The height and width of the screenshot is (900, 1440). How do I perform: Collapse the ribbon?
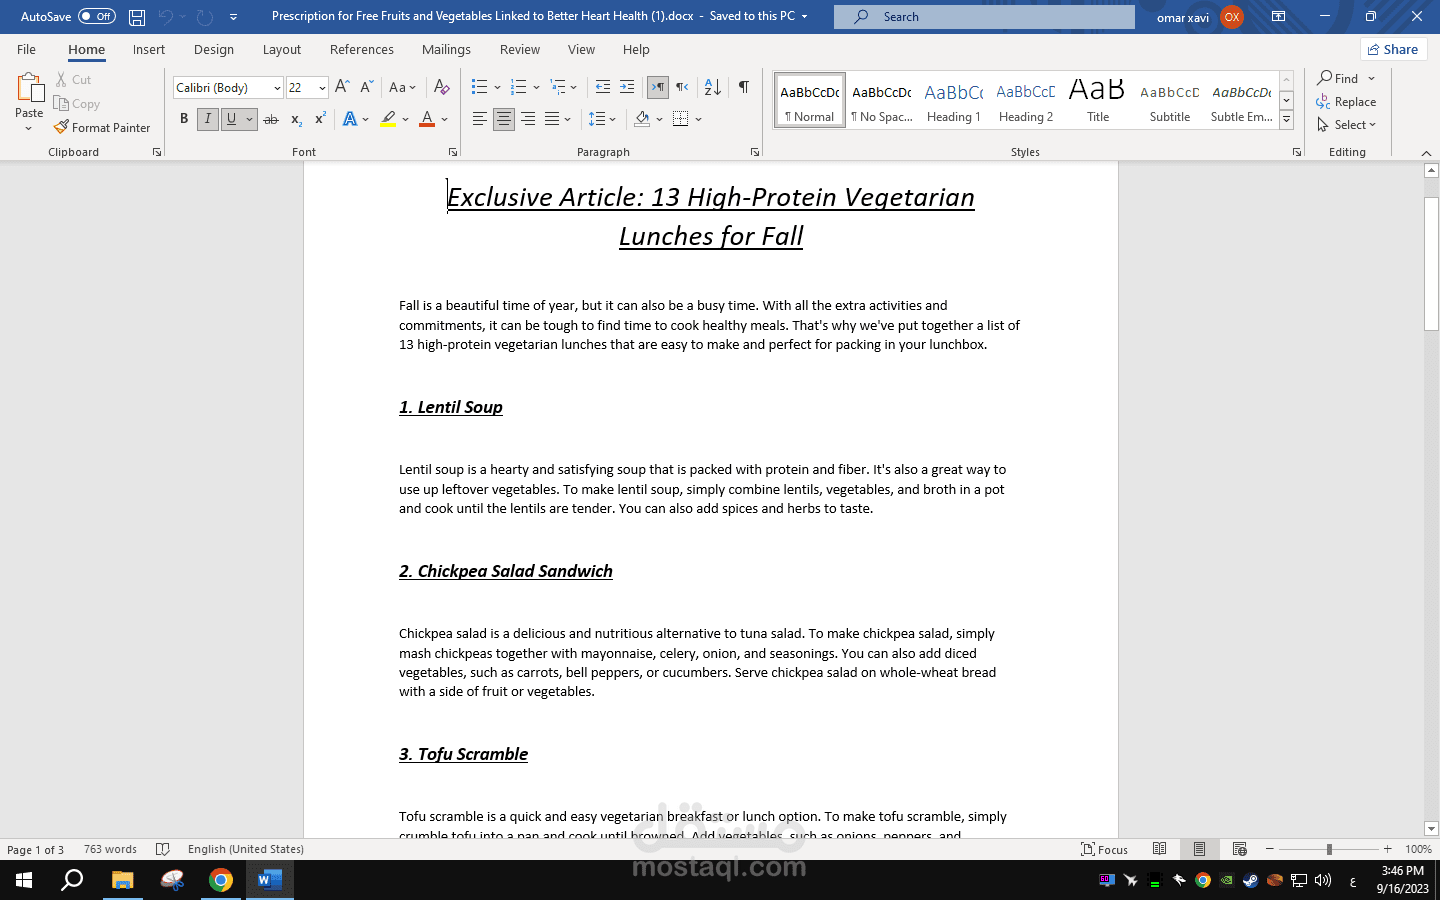click(x=1426, y=152)
